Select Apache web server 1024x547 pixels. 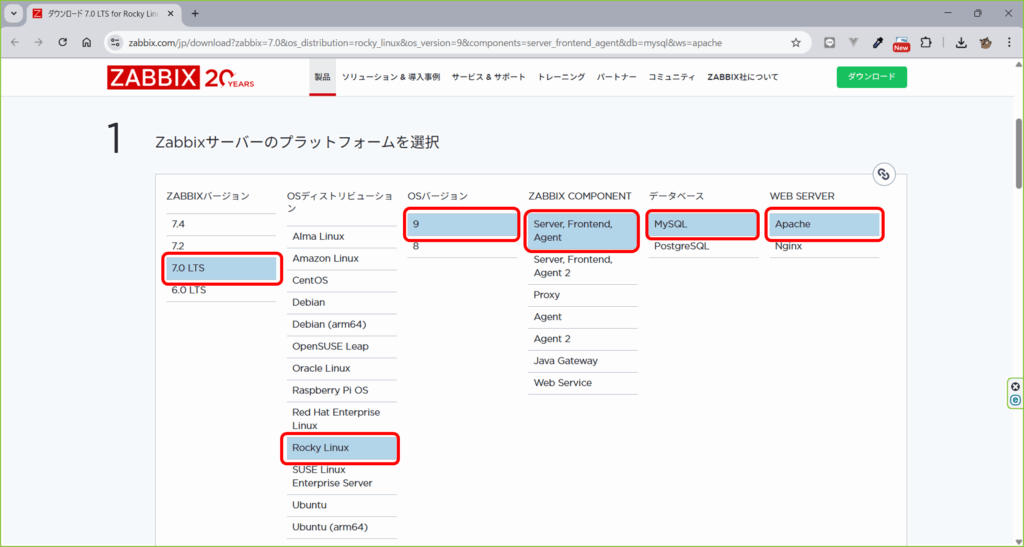824,224
